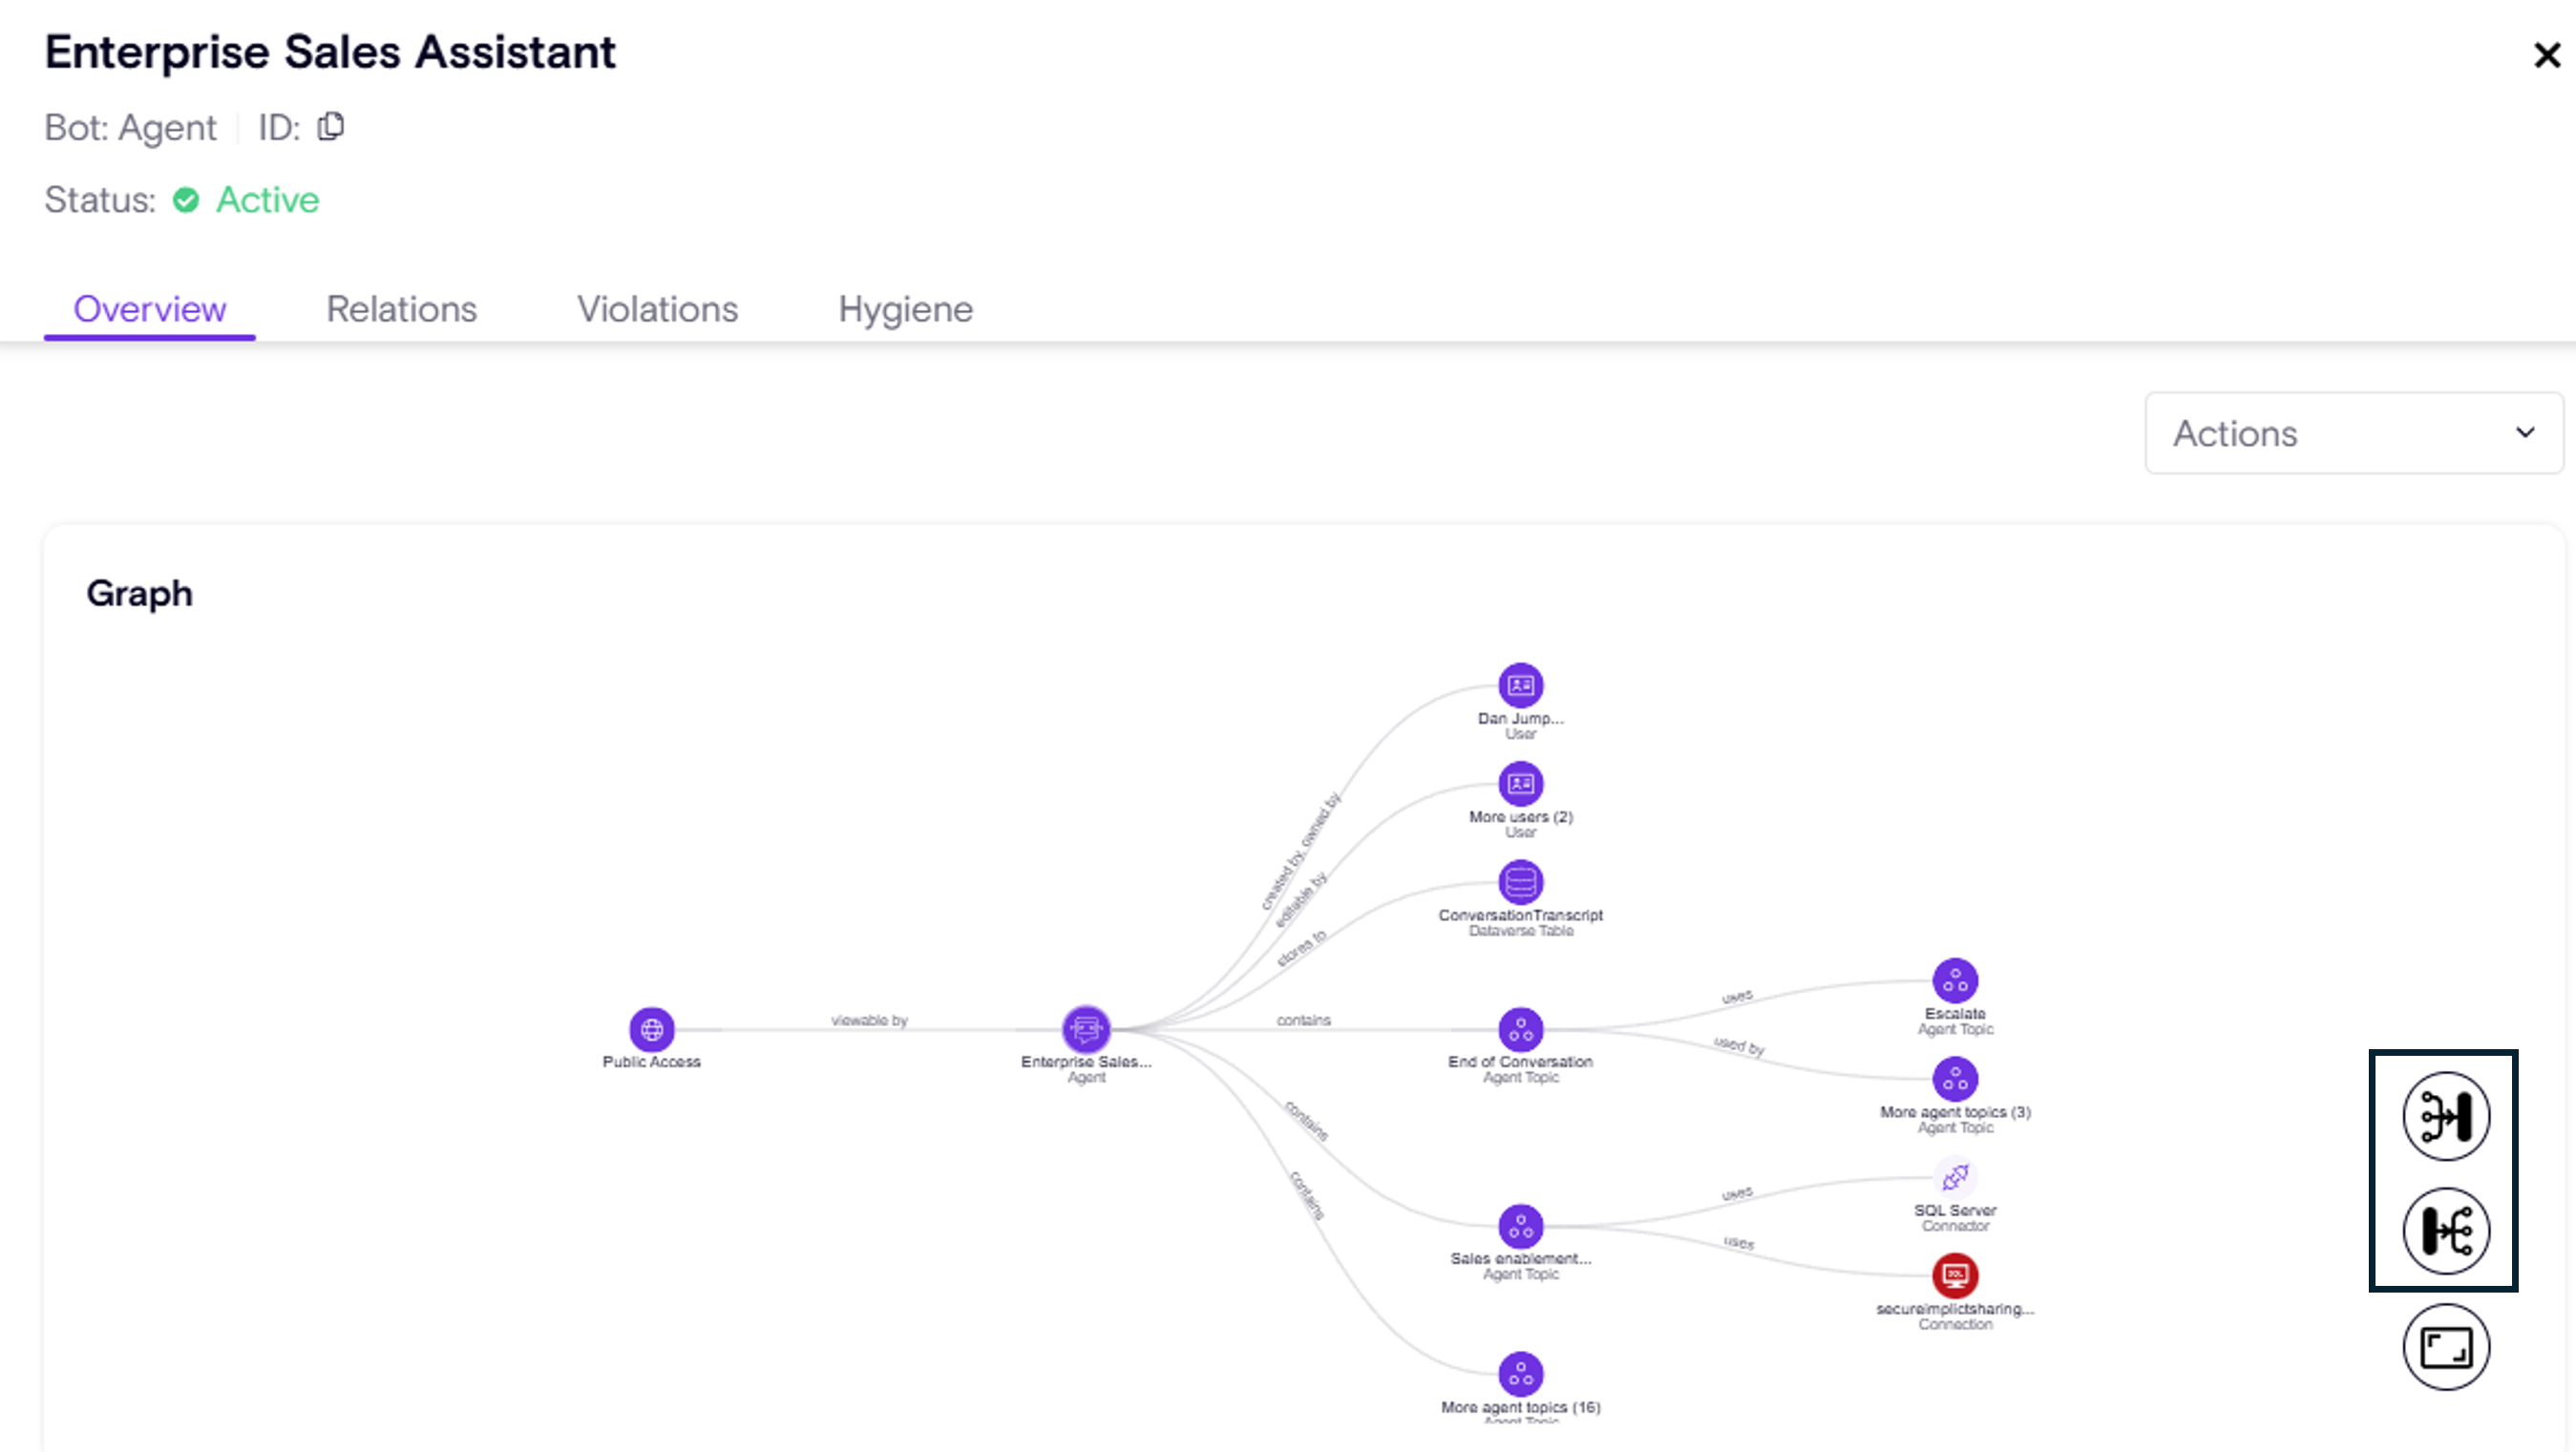
Task: Click the red secureimplicitsharing connection node
Action: pyautogui.click(x=1955, y=1275)
